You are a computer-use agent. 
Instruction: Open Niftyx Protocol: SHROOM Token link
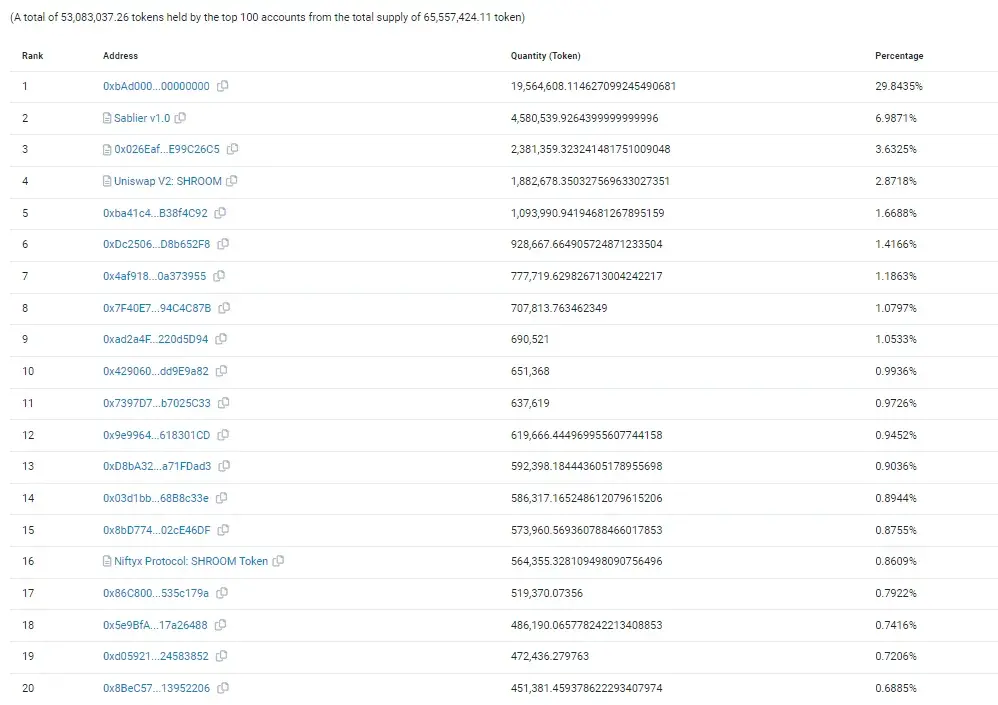point(191,561)
